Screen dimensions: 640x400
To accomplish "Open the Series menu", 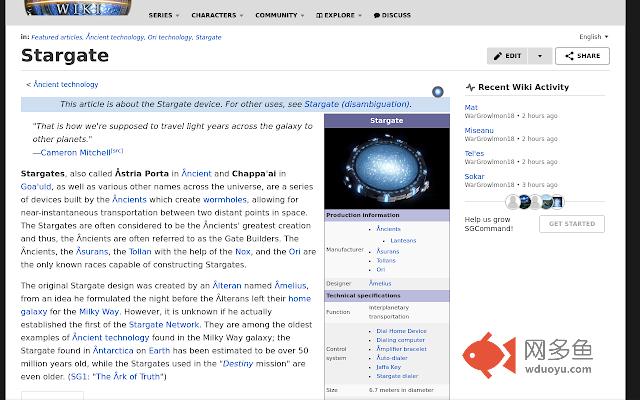I will click(164, 15).
